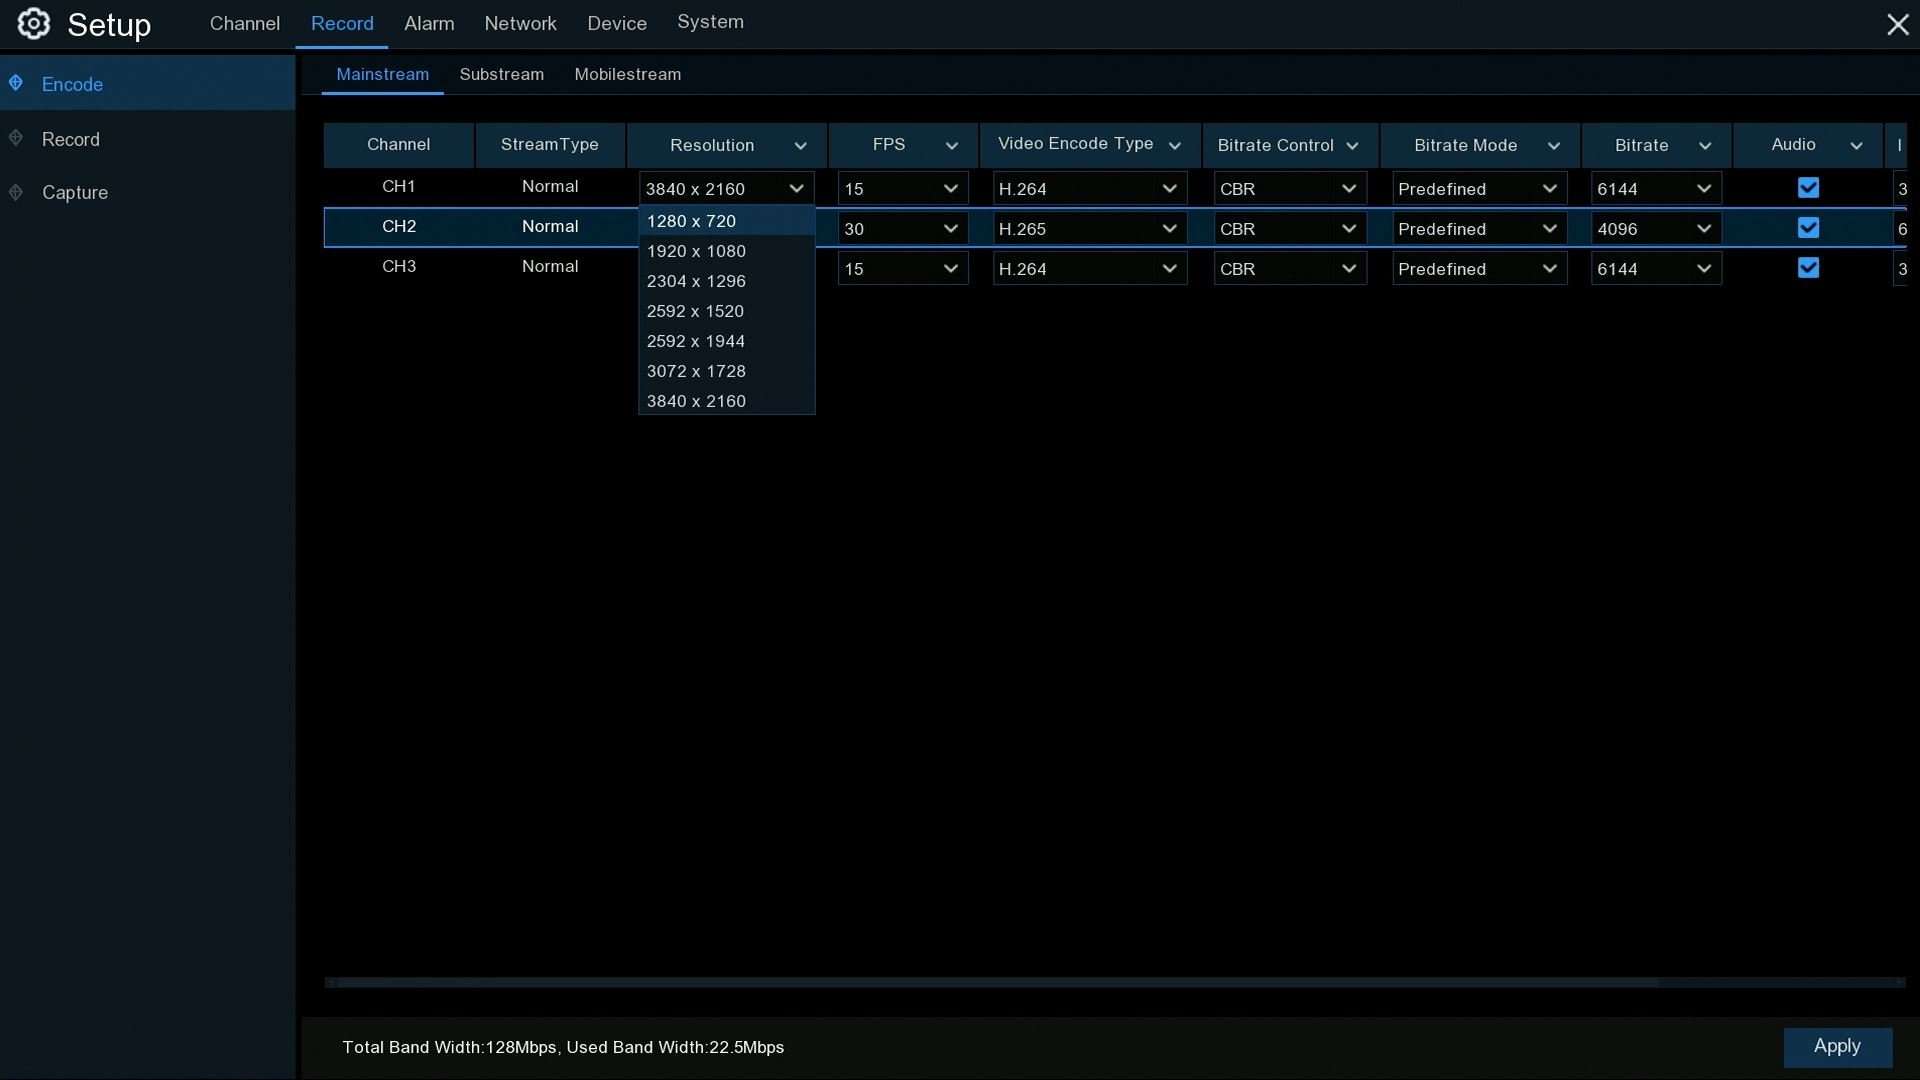Click the Apply button
This screenshot has height=1080, width=1920.
pos(1837,1046)
